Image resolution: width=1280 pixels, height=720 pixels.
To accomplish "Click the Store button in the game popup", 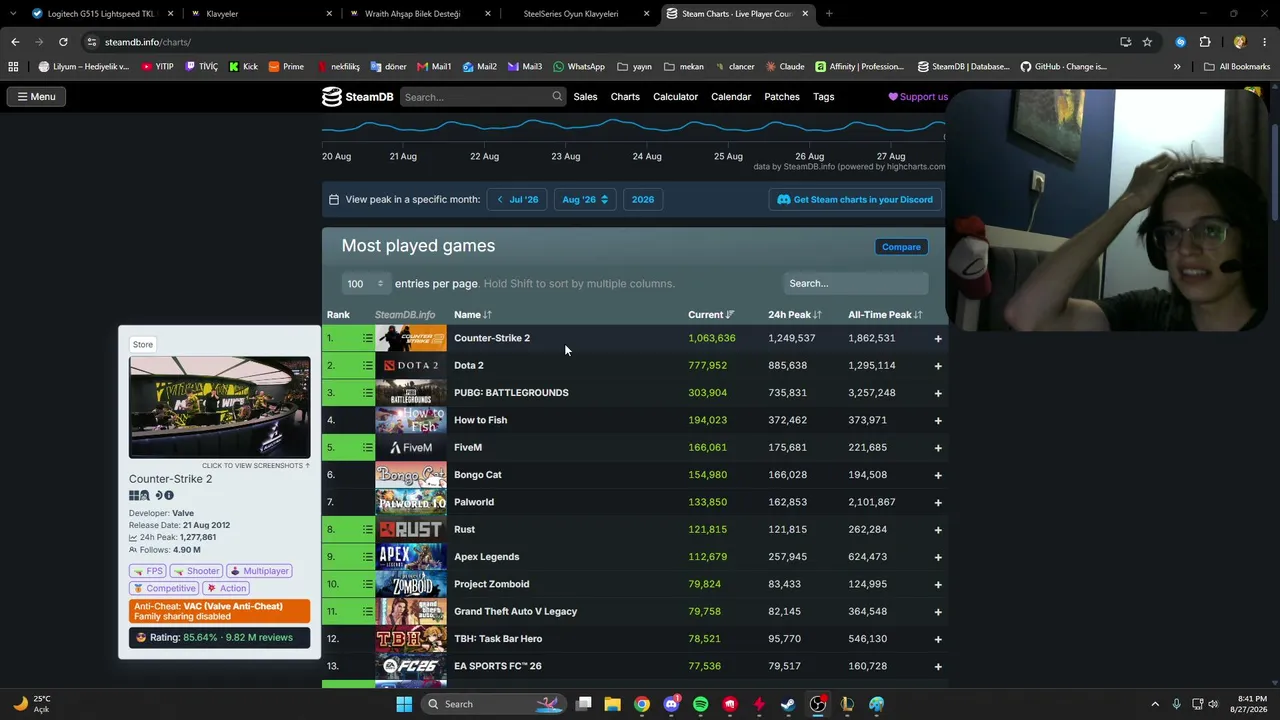I will click(143, 345).
